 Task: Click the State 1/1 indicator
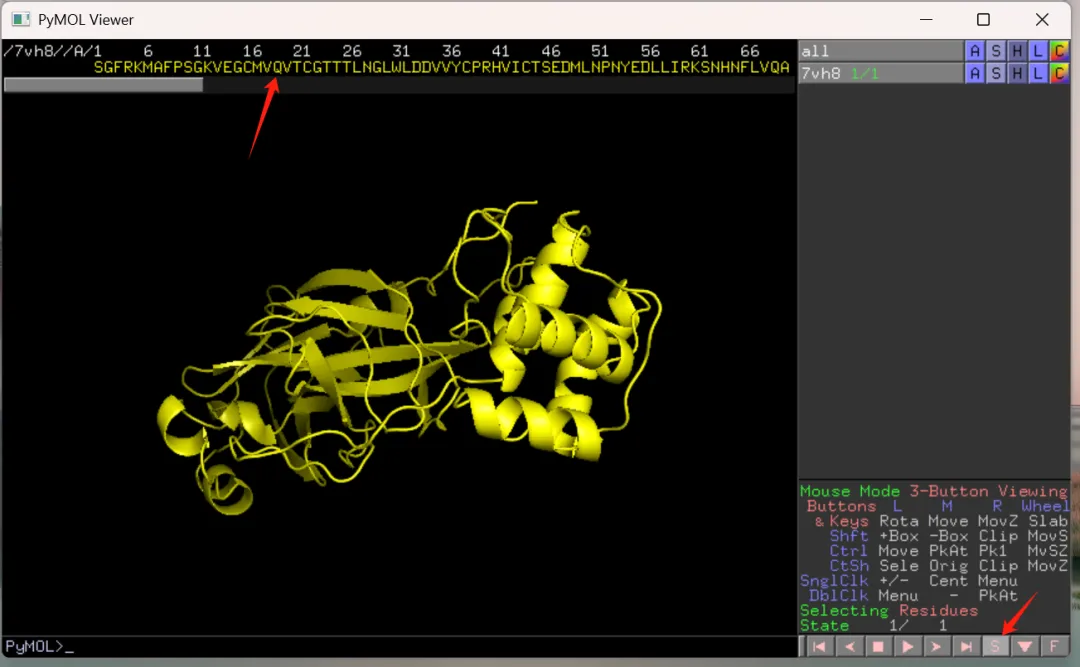875,626
